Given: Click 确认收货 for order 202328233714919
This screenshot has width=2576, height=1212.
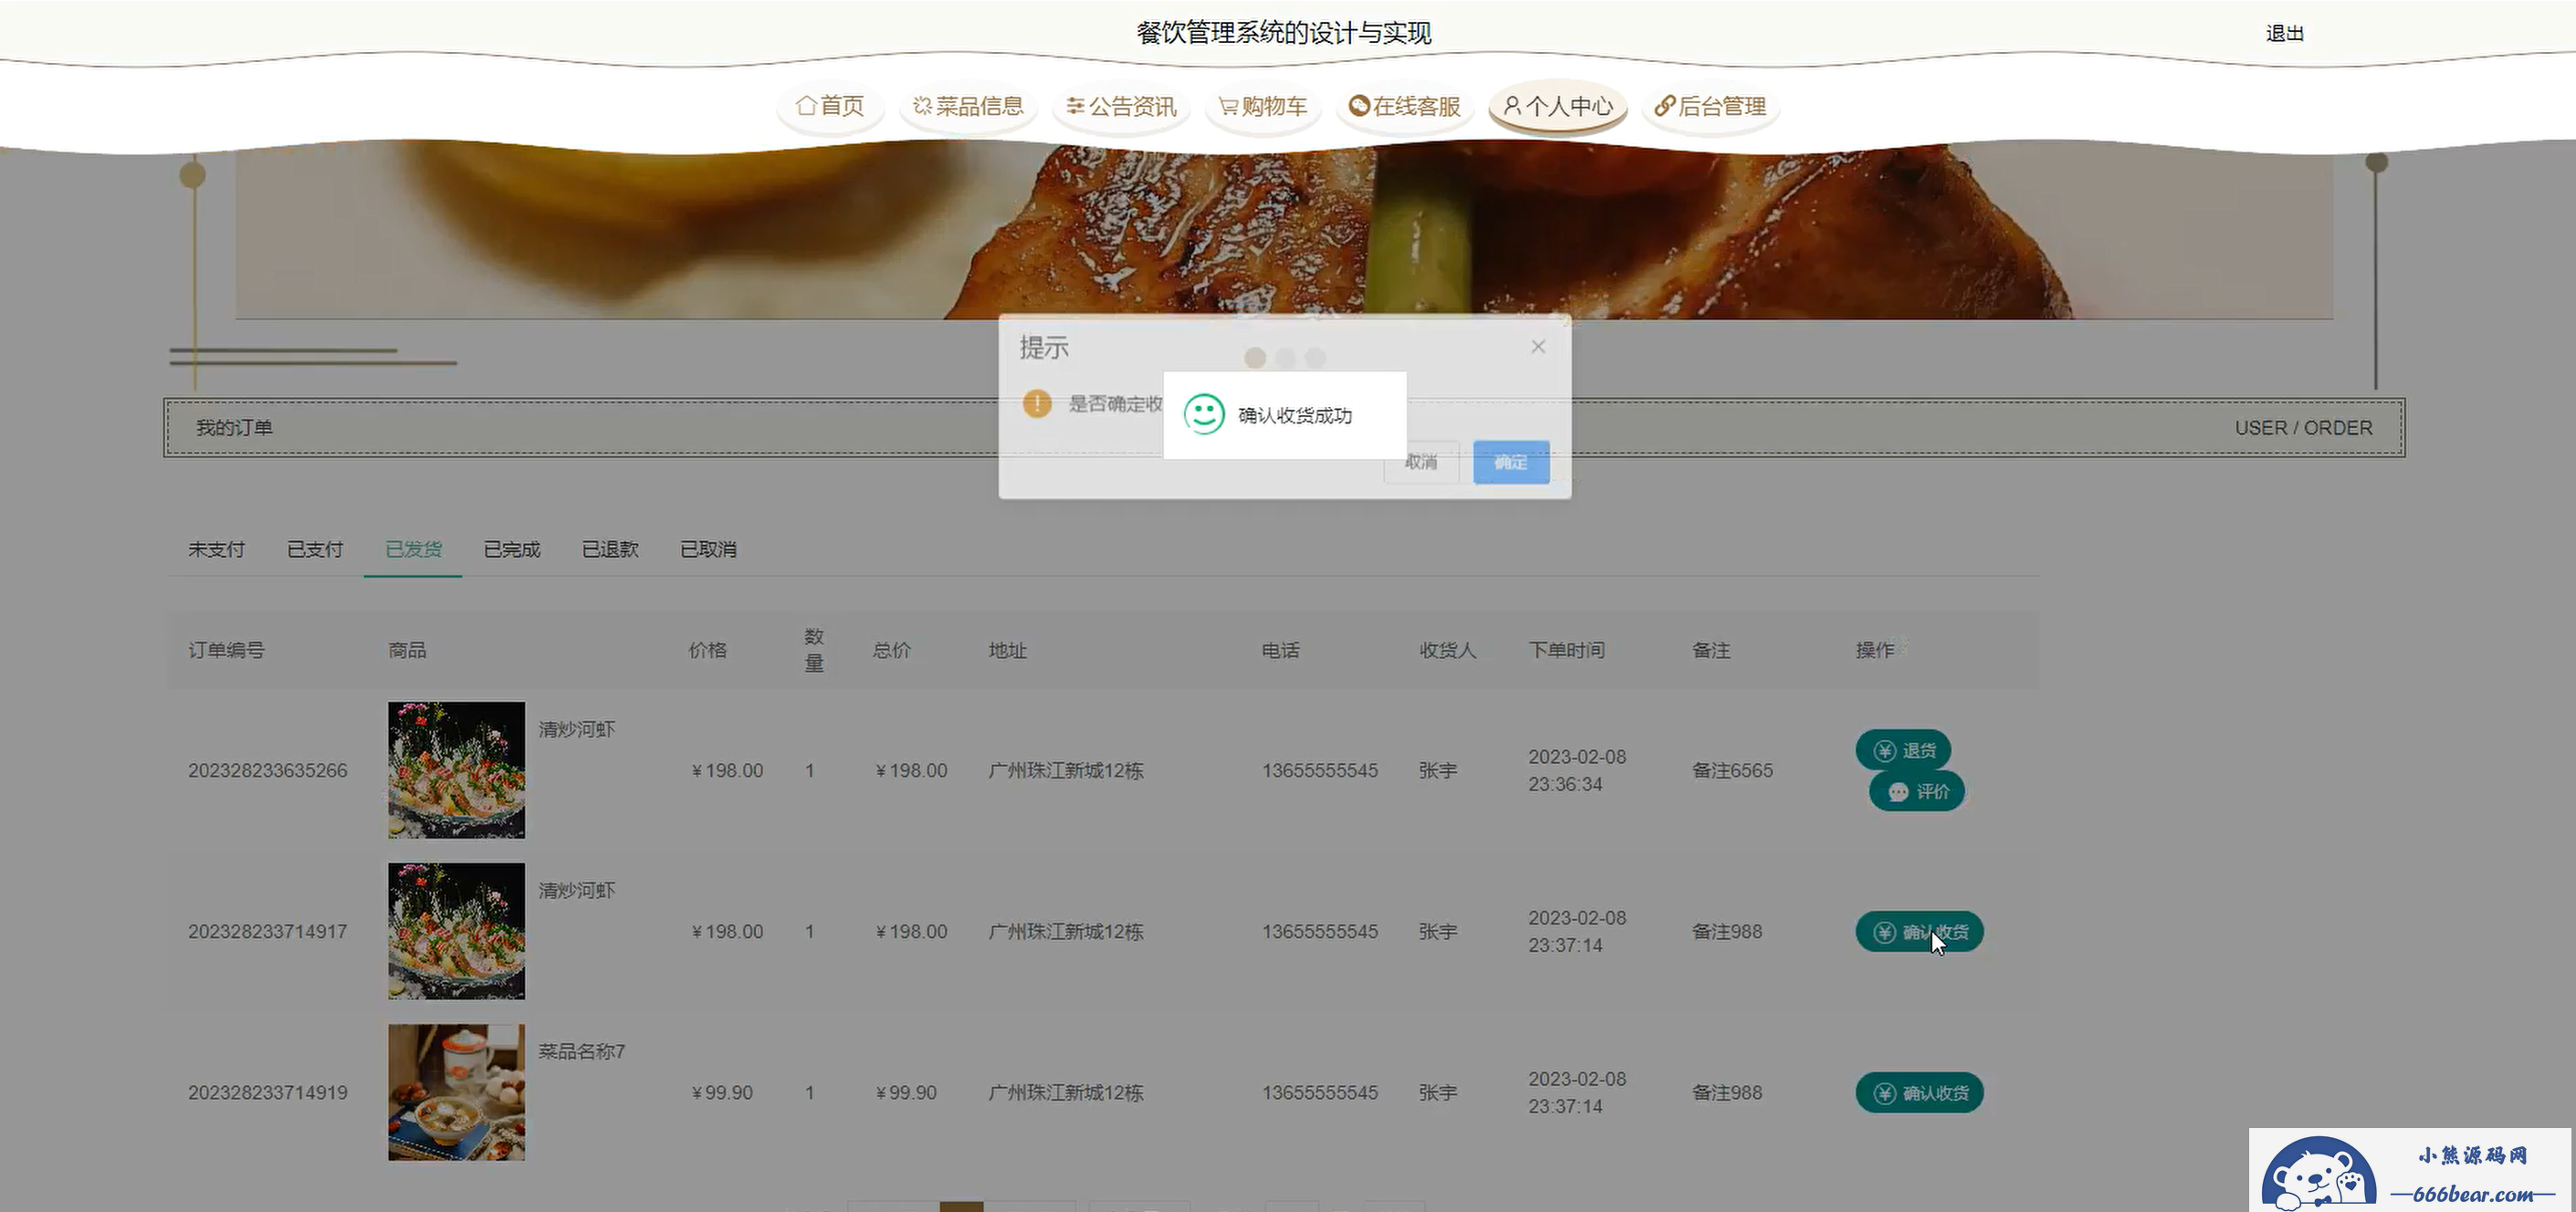Looking at the screenshot, I should point(1919,1093).
